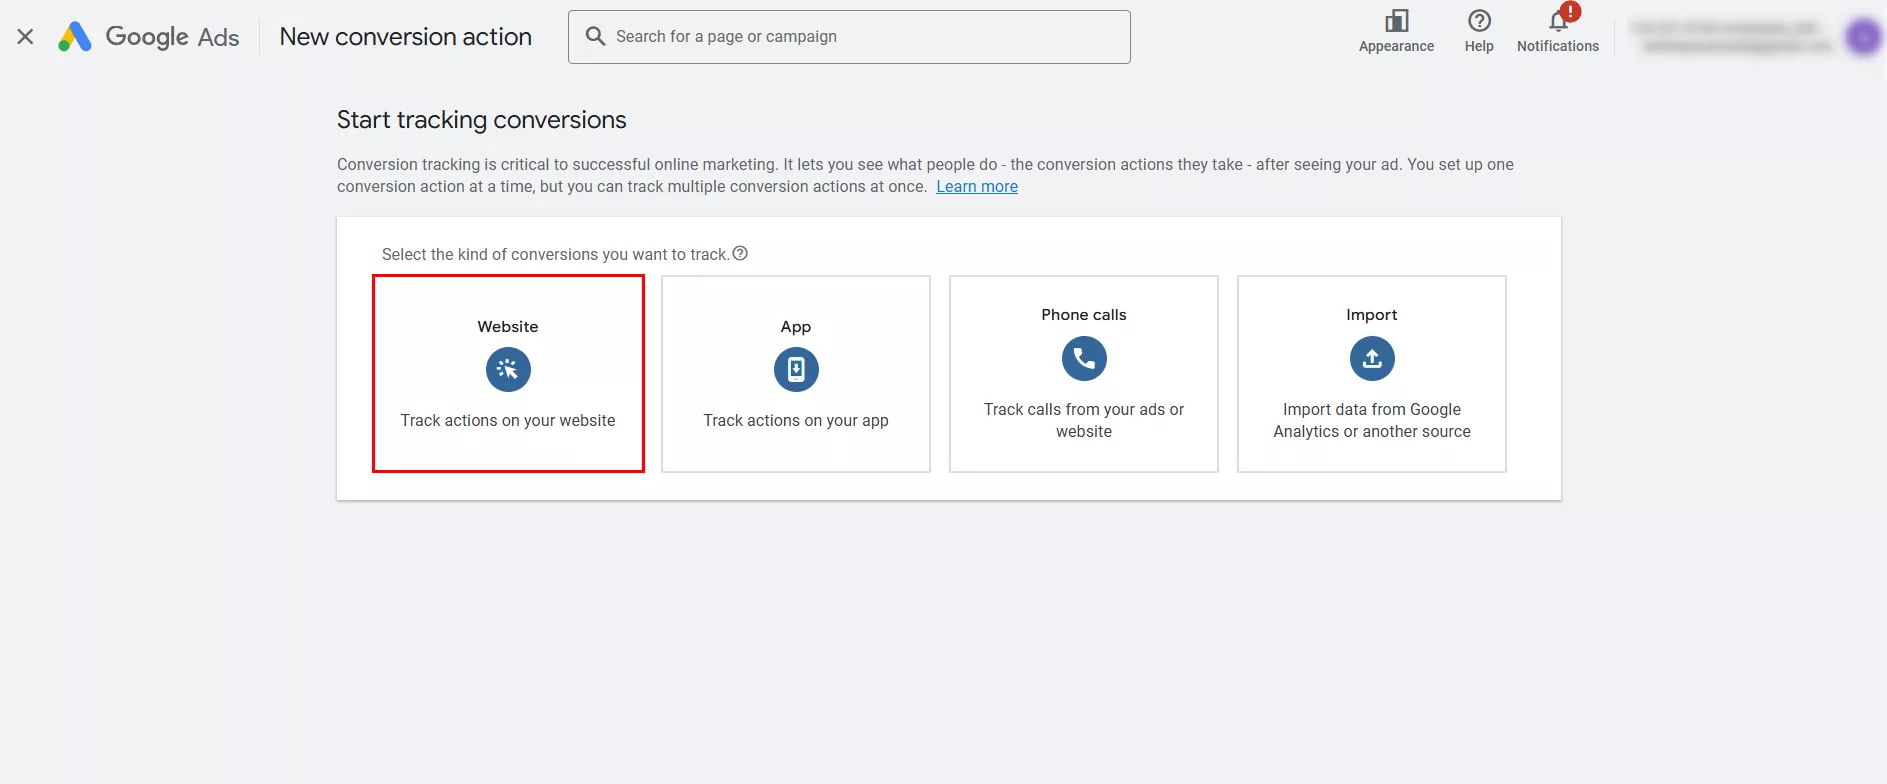The height and width of the screenshot is (784, 1887).
Task: Click the Google Ads wordmark text
Action: click(x=172, y=37)
